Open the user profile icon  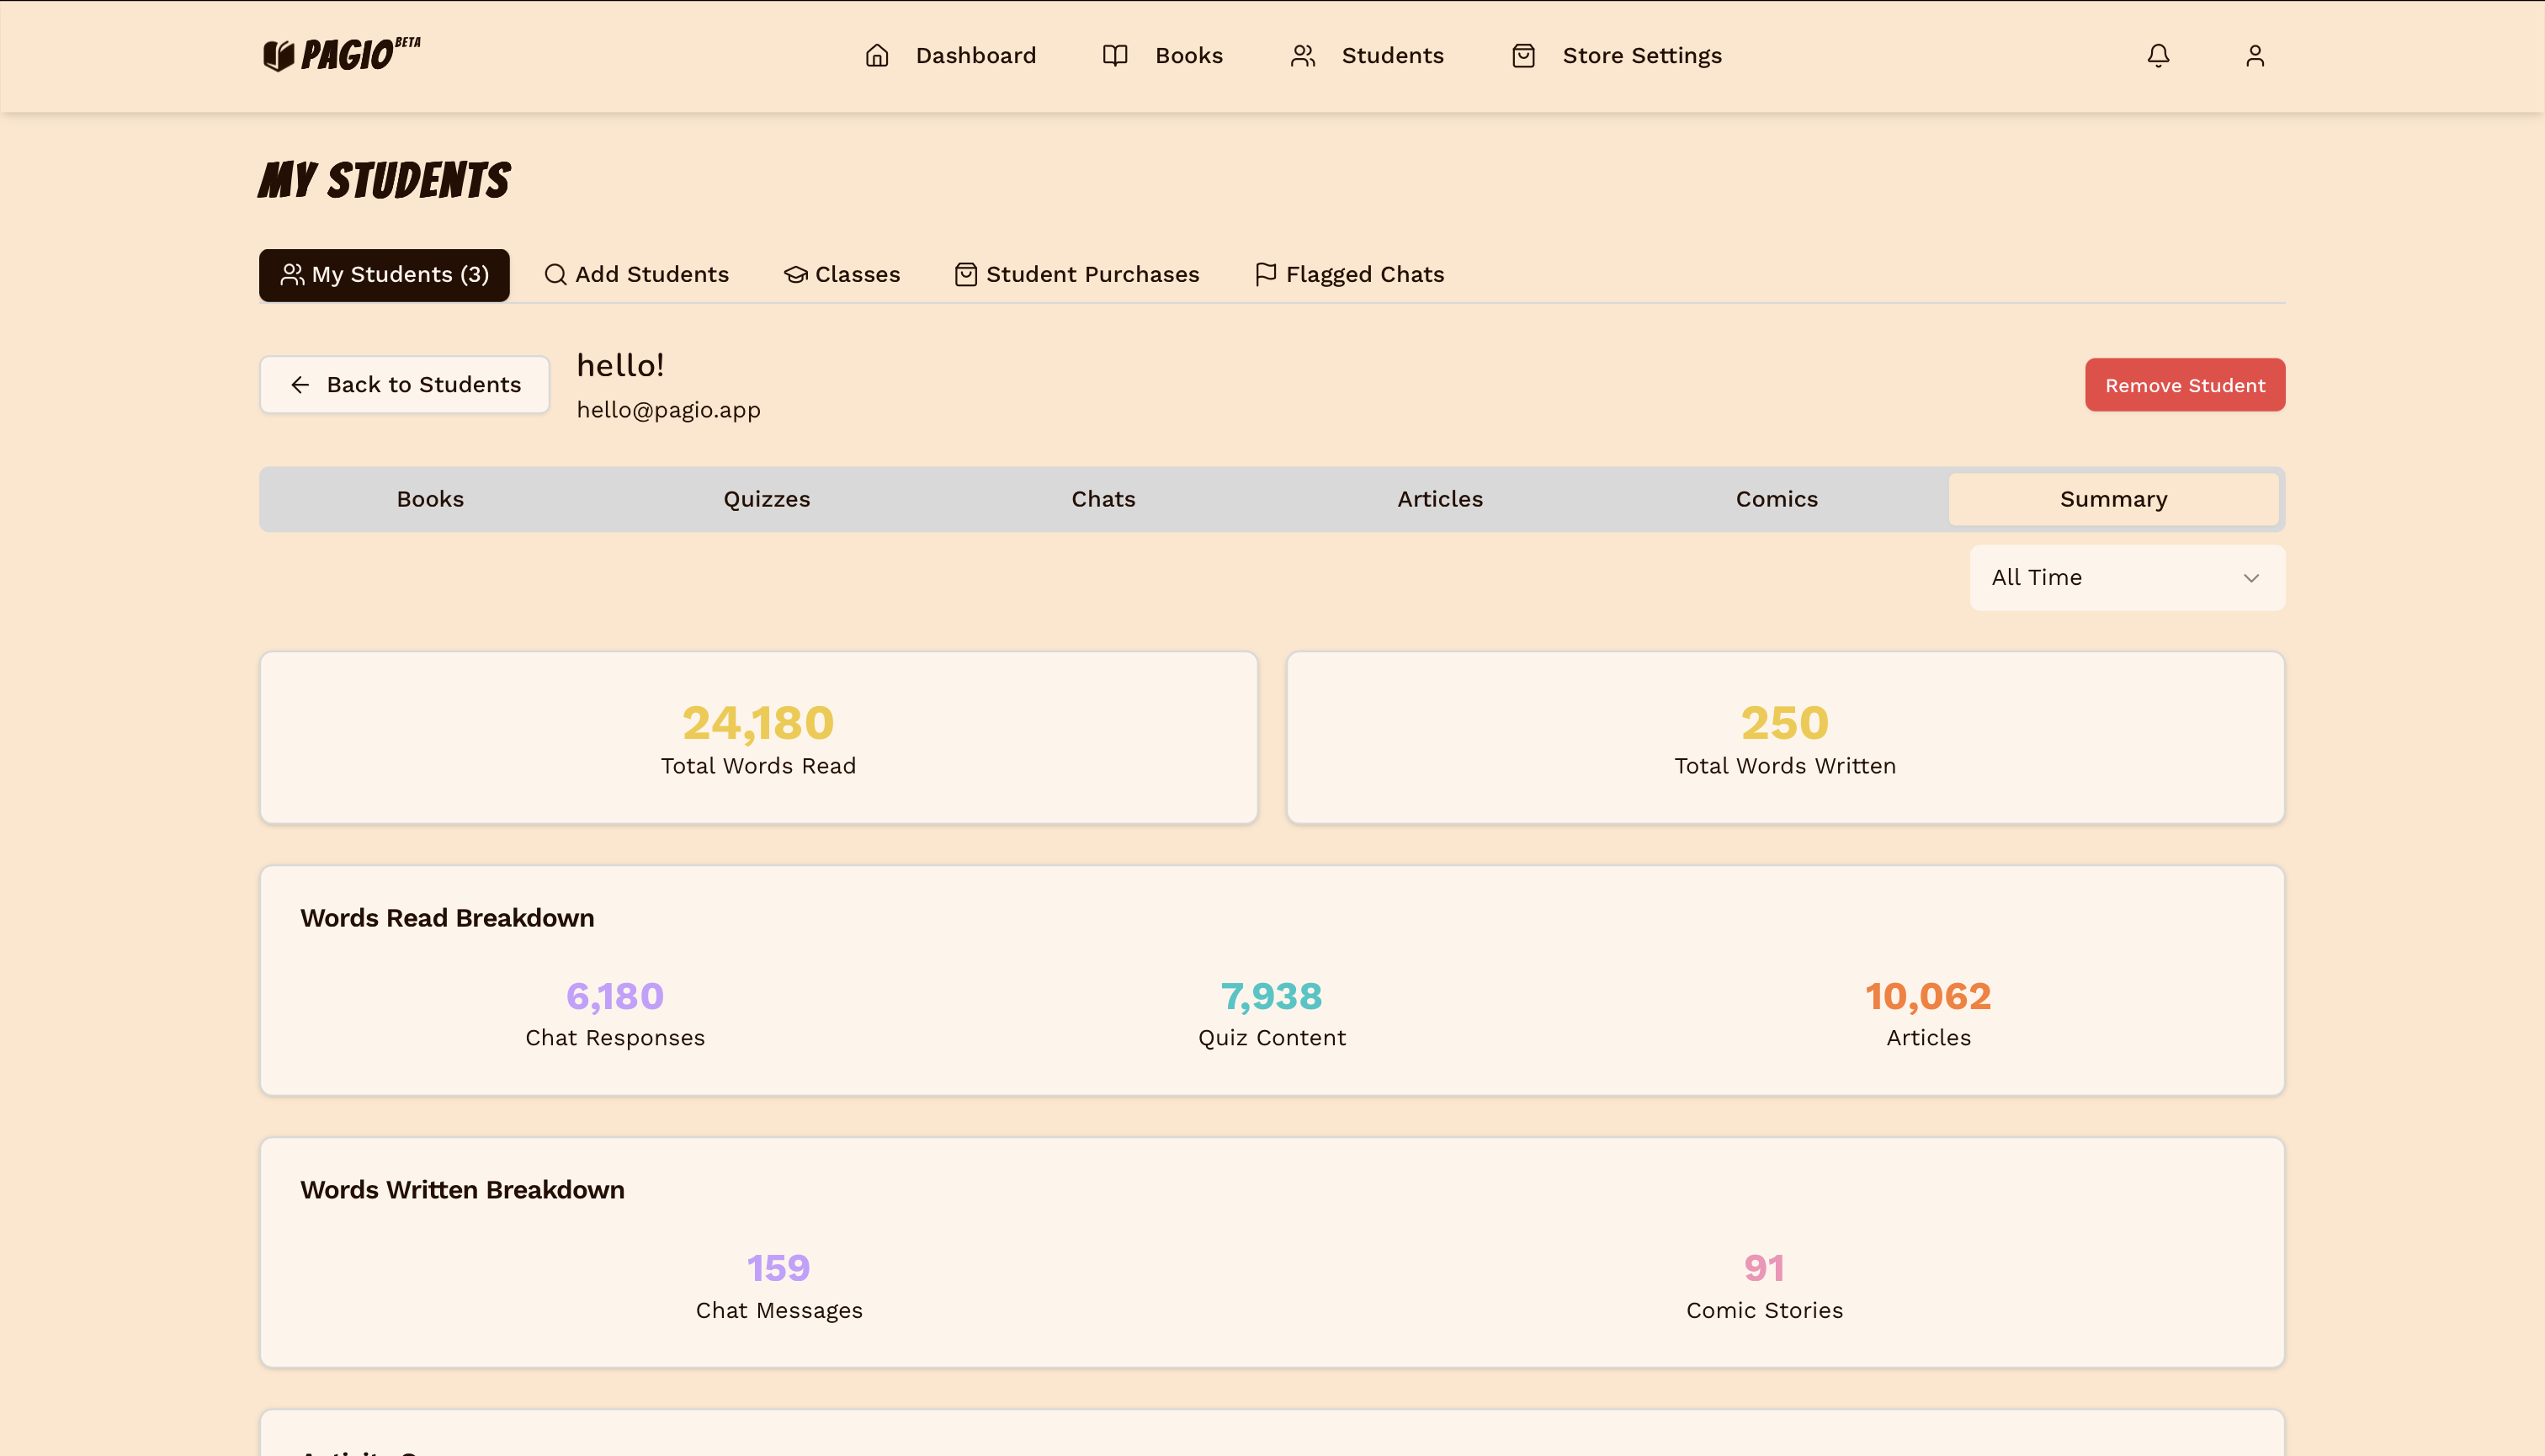[x=2254, y=56]
